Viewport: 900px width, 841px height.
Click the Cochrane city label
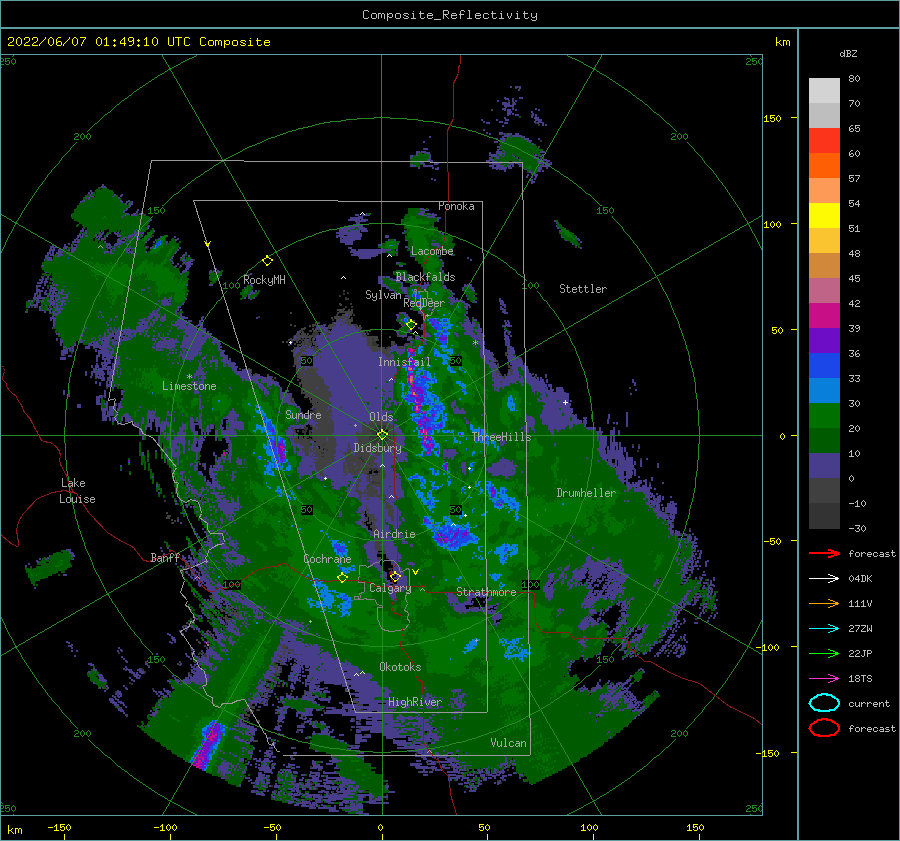327,559
